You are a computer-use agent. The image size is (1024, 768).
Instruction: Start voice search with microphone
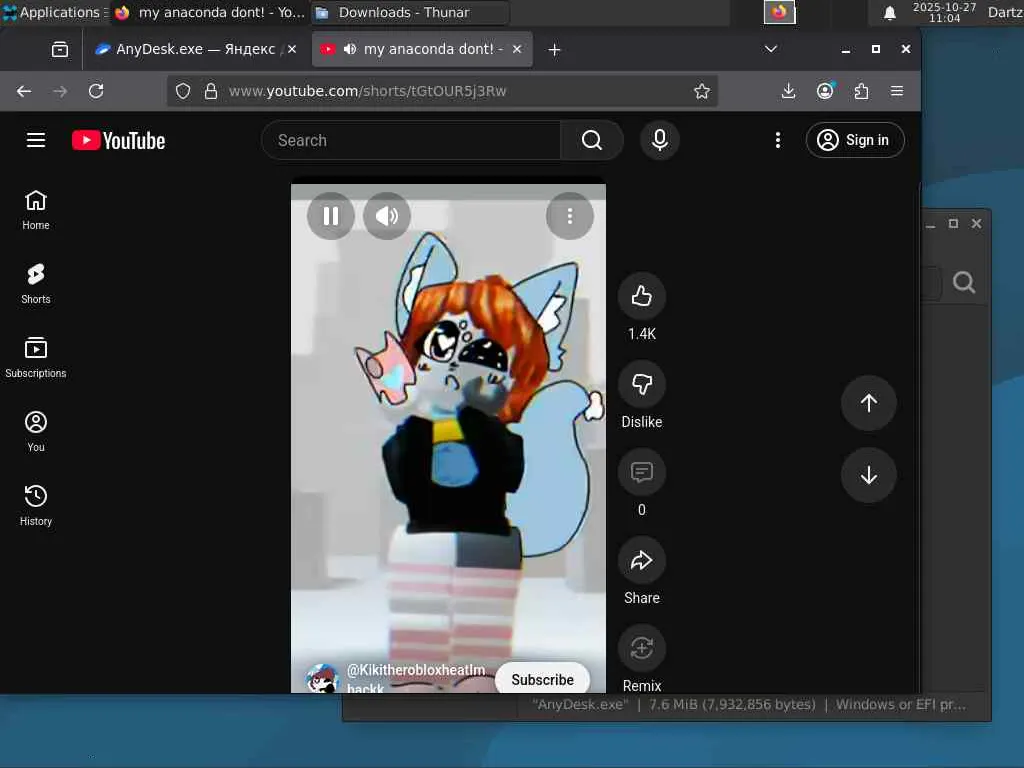click(660, 140)
